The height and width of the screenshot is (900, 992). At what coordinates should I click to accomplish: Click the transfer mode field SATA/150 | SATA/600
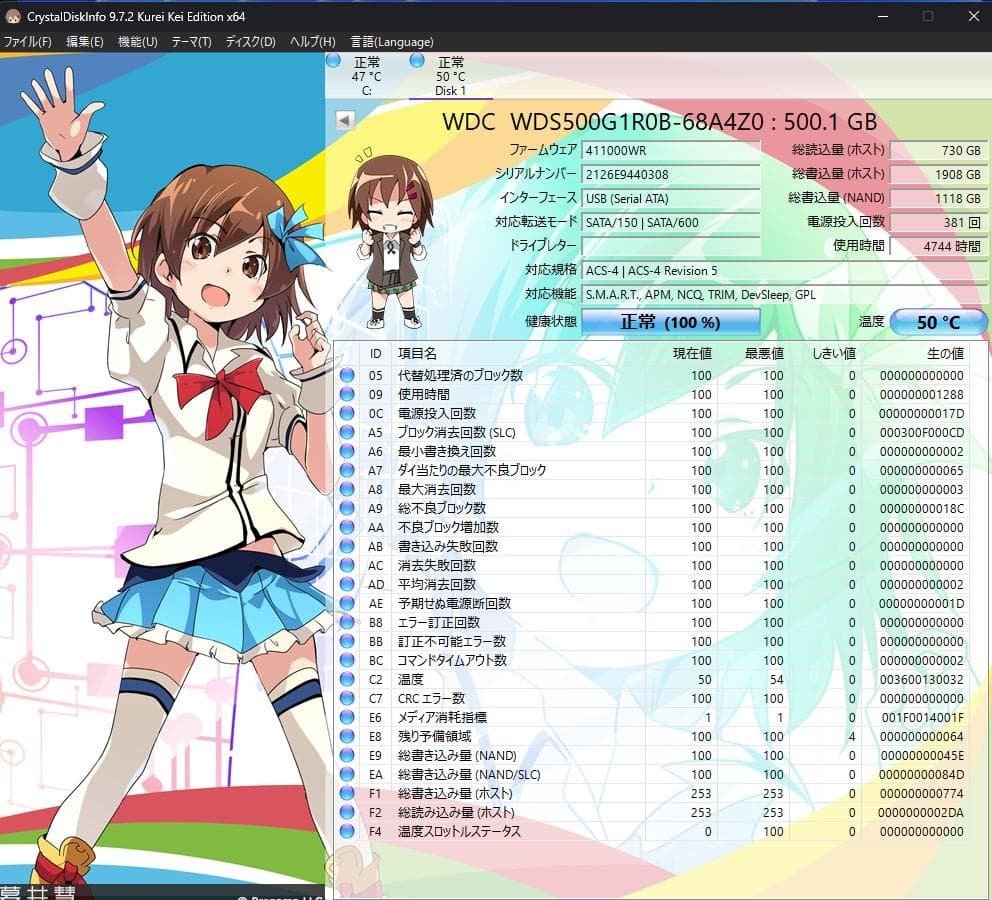[671, 223]
